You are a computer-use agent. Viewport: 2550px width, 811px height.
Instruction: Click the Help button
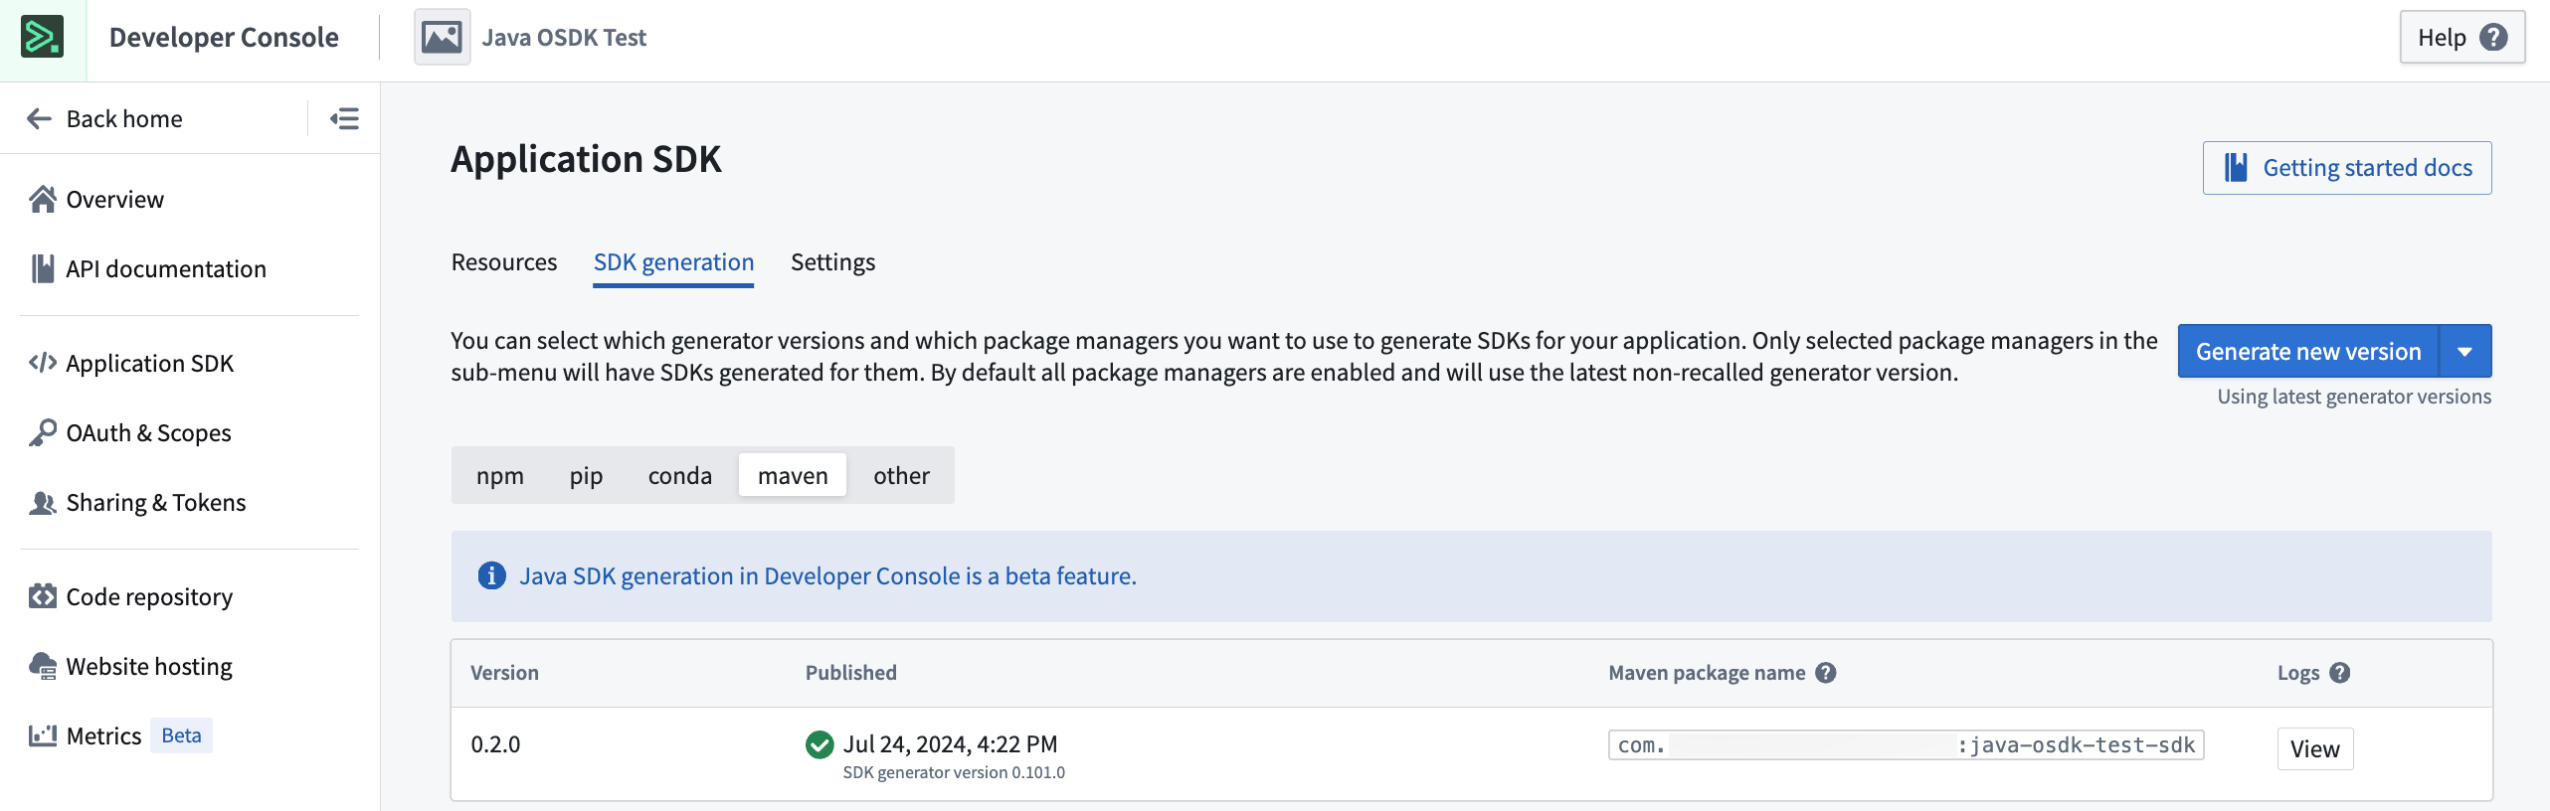coord(2461,38)
